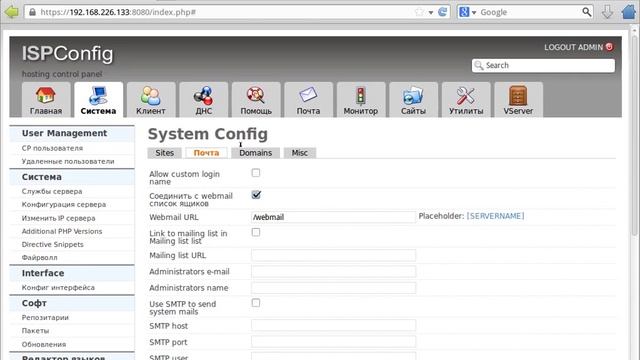This screenshot has width=640, height=360.
Task: Switch to the Domains tab
Action: (x=256, y=153)
